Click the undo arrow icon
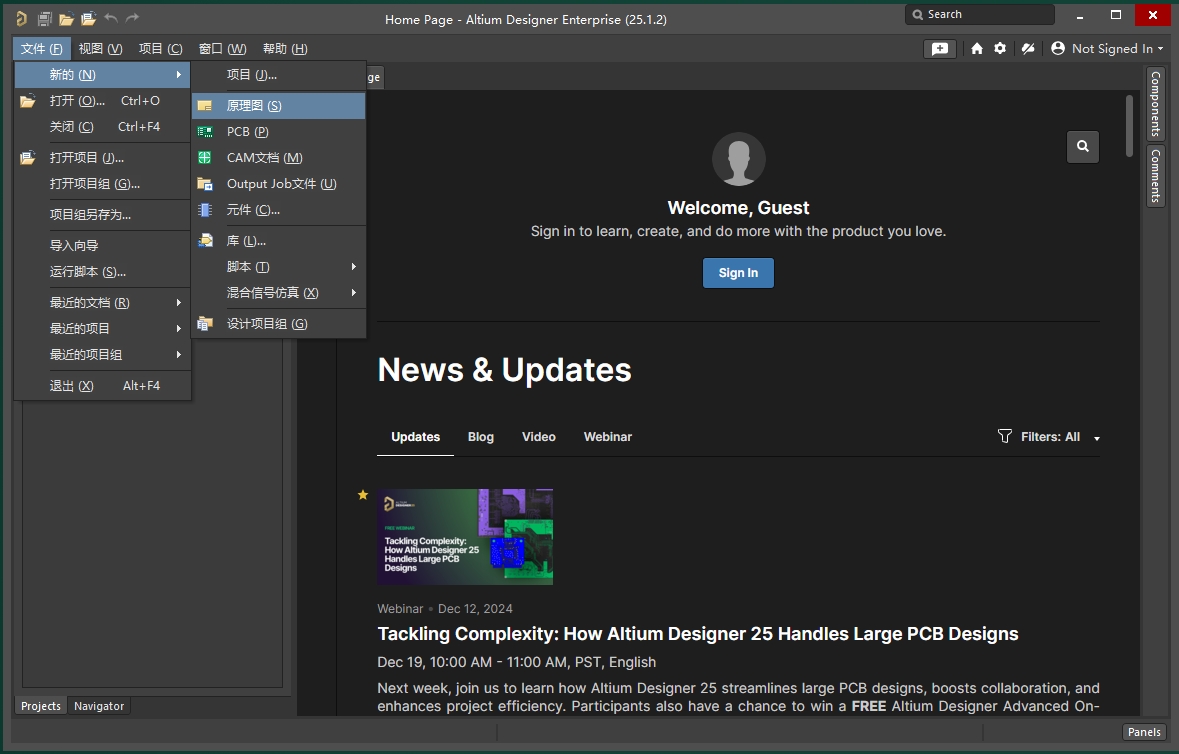 click(x=111, y=18)
